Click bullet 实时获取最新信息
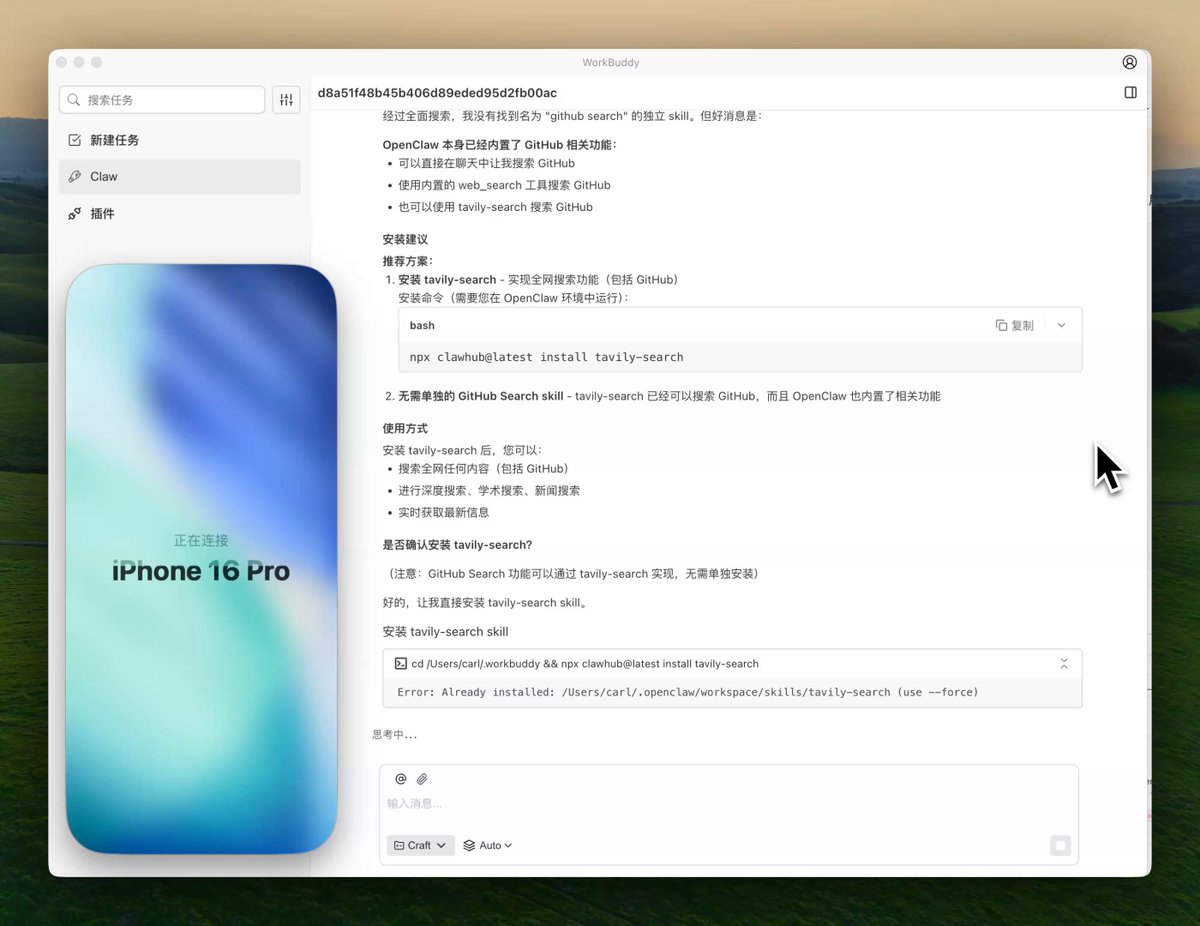The height and width of the screenshot is (926, 1200). click(x=444, y=512)
